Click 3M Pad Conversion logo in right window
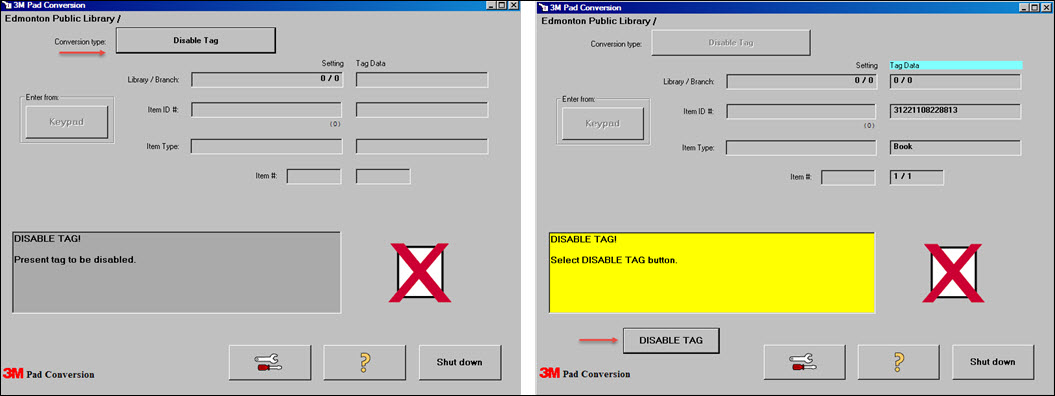 click(585, 373)
